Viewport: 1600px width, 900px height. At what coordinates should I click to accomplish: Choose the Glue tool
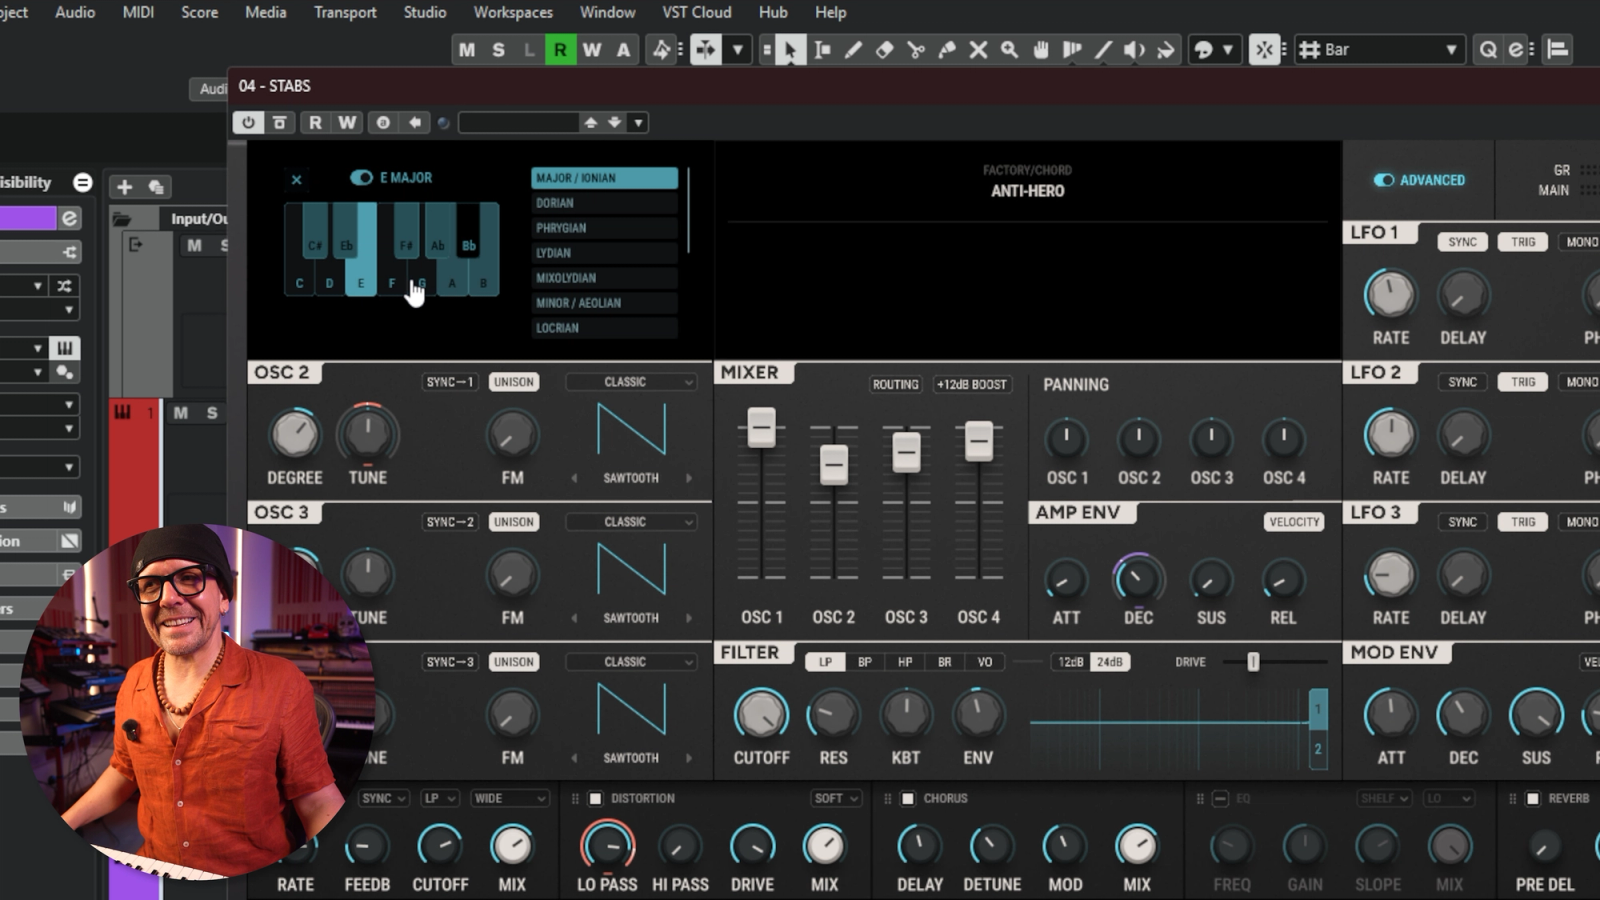pos(947,50)
